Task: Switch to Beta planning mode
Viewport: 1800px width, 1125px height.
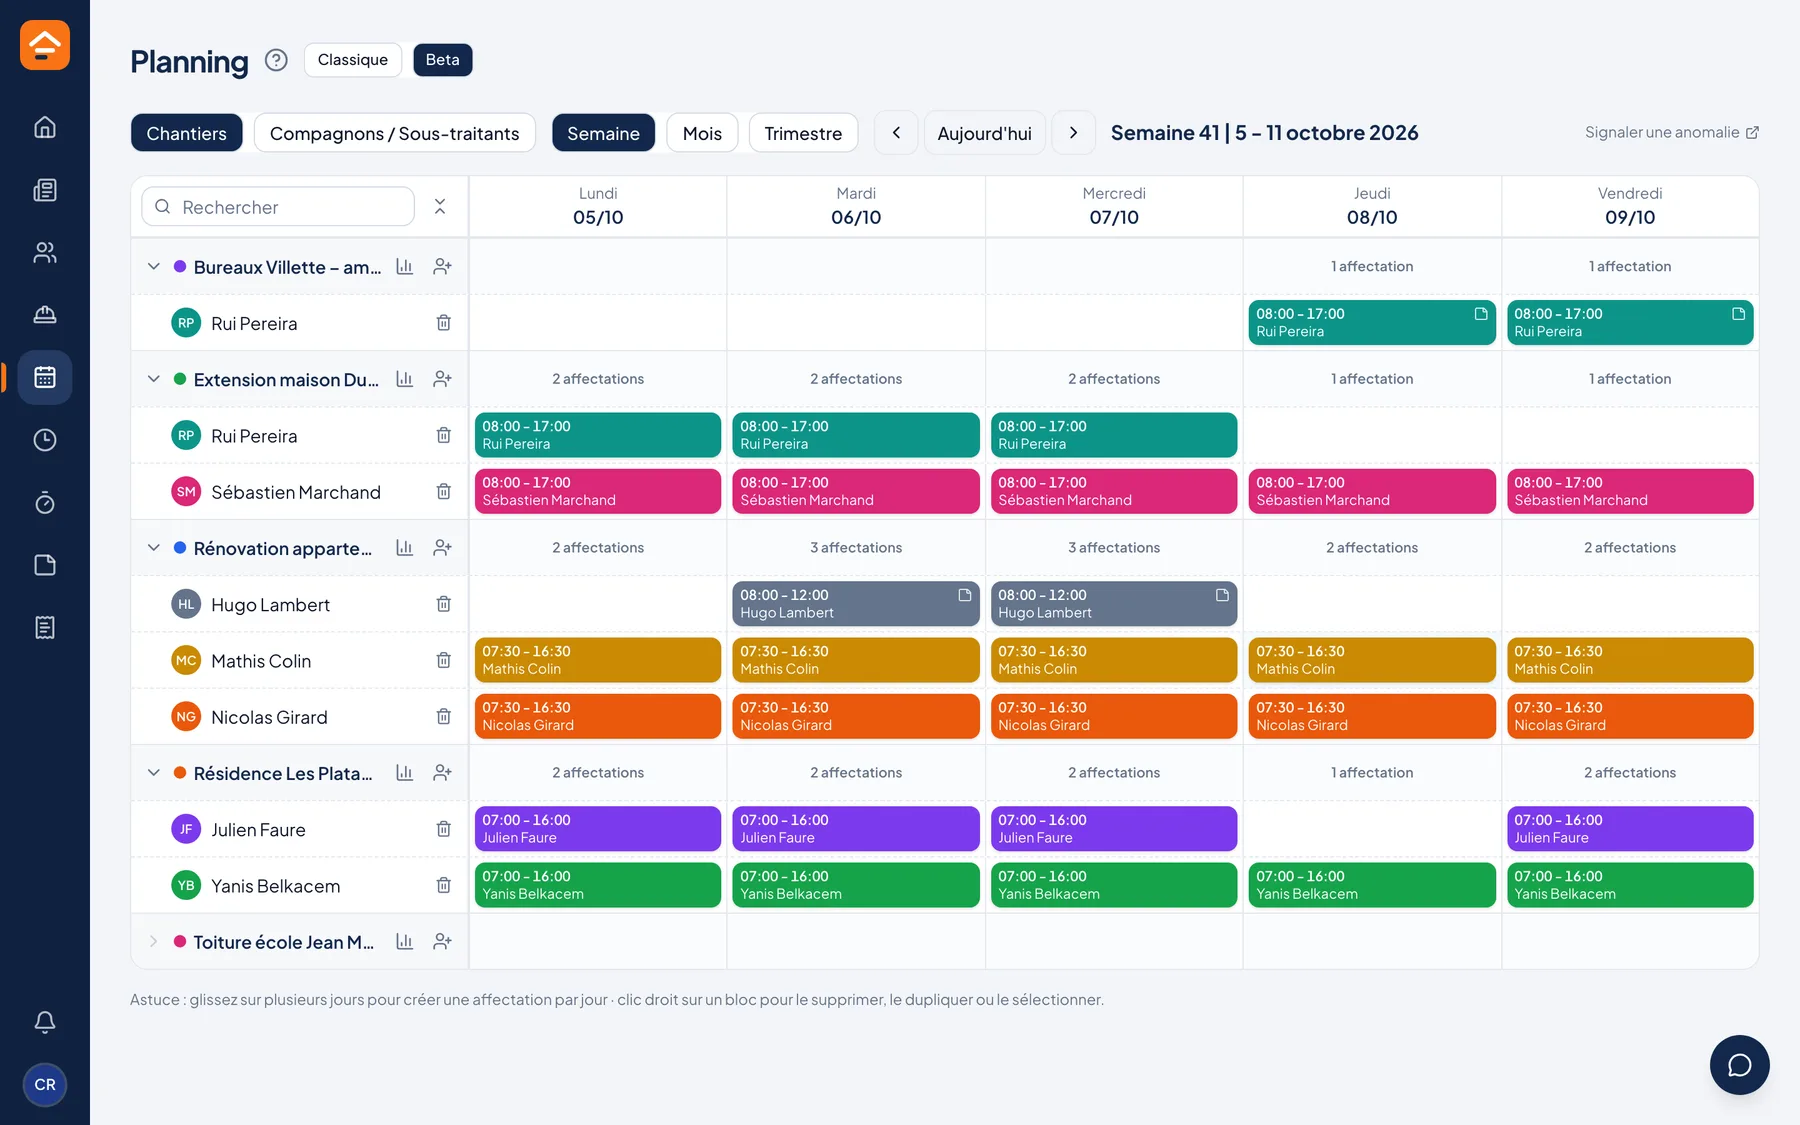Action: click(x=442, y=60)
